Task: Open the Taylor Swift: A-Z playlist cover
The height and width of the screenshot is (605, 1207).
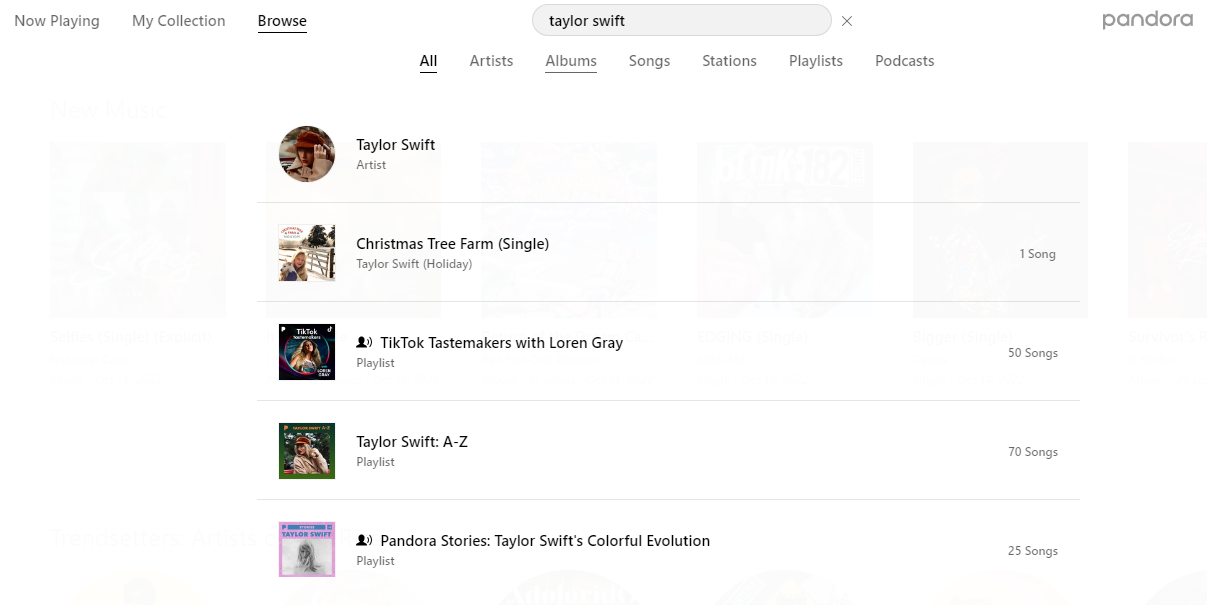Action: click(307, 451)
